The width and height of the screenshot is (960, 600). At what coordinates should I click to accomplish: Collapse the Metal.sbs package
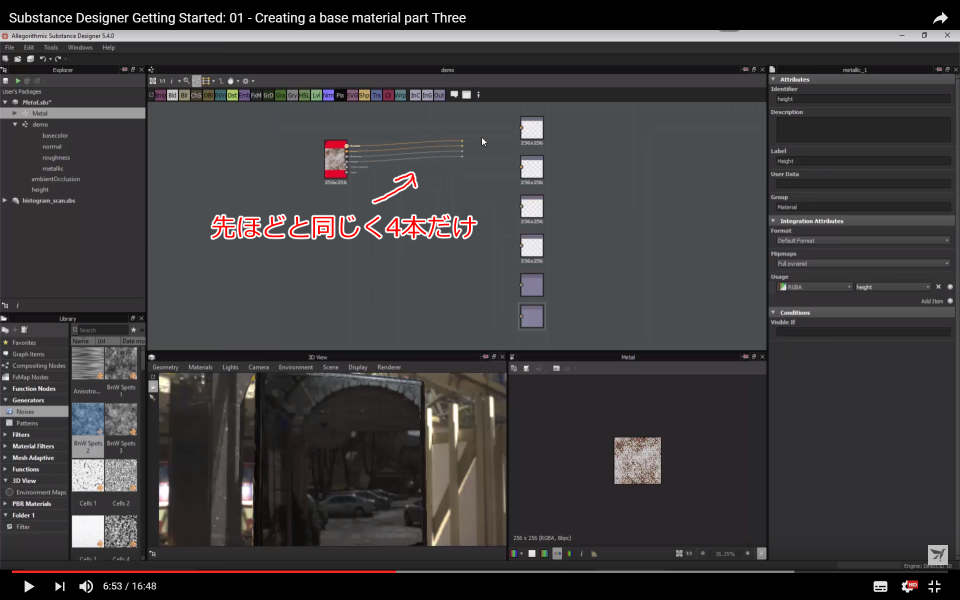(x=6, y=102)
